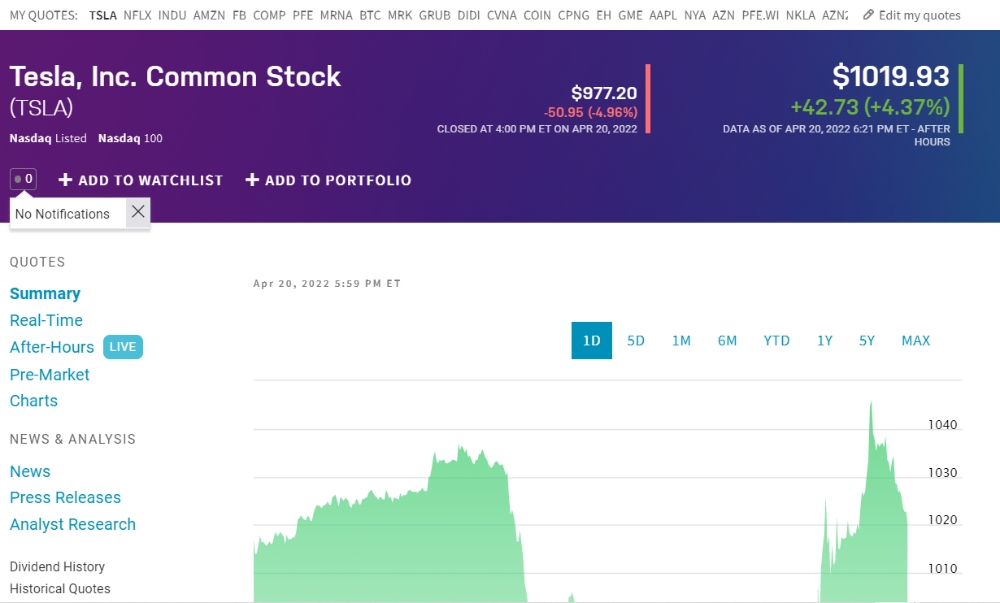Image resolution: width=1000 pixels, height=603 pixels.
Task: Open DIDI quote from My Quotes
Action: [469, 15]
